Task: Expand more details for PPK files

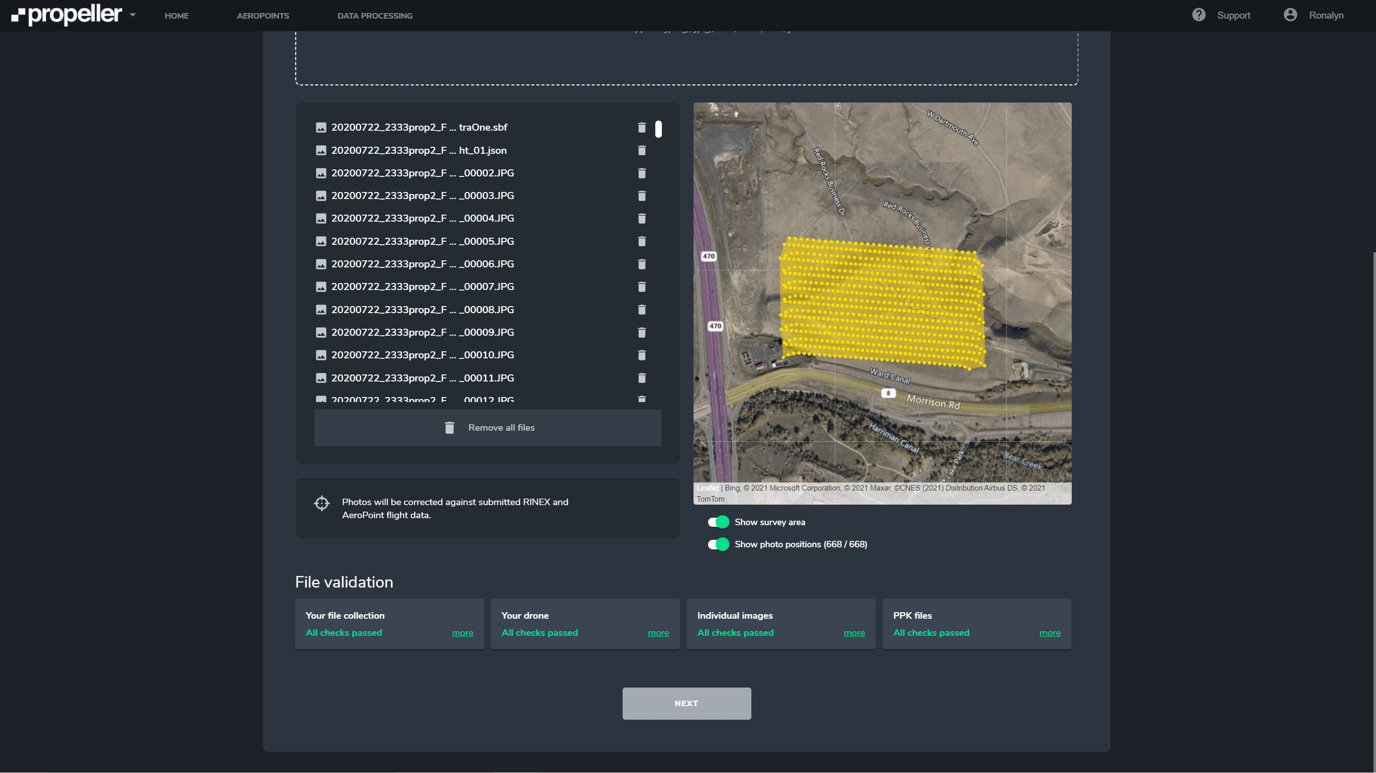Action: [x=1049, y=633]
